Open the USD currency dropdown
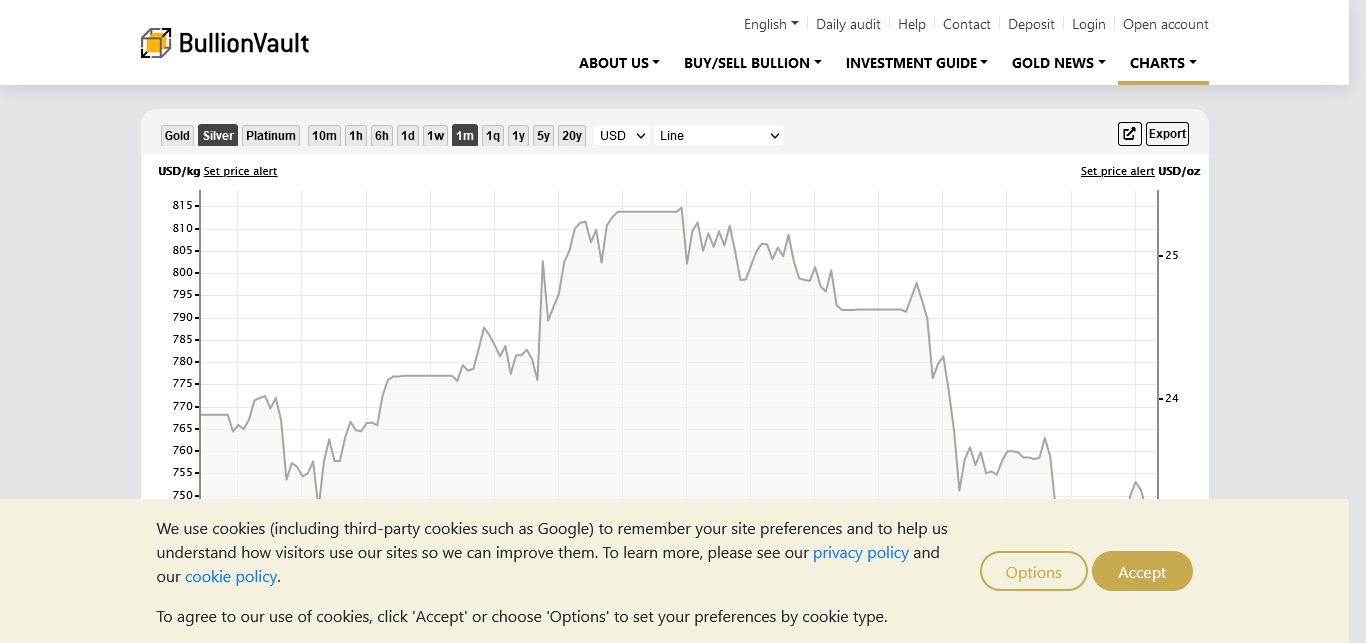1366x643 pixels. click(622, 136)
